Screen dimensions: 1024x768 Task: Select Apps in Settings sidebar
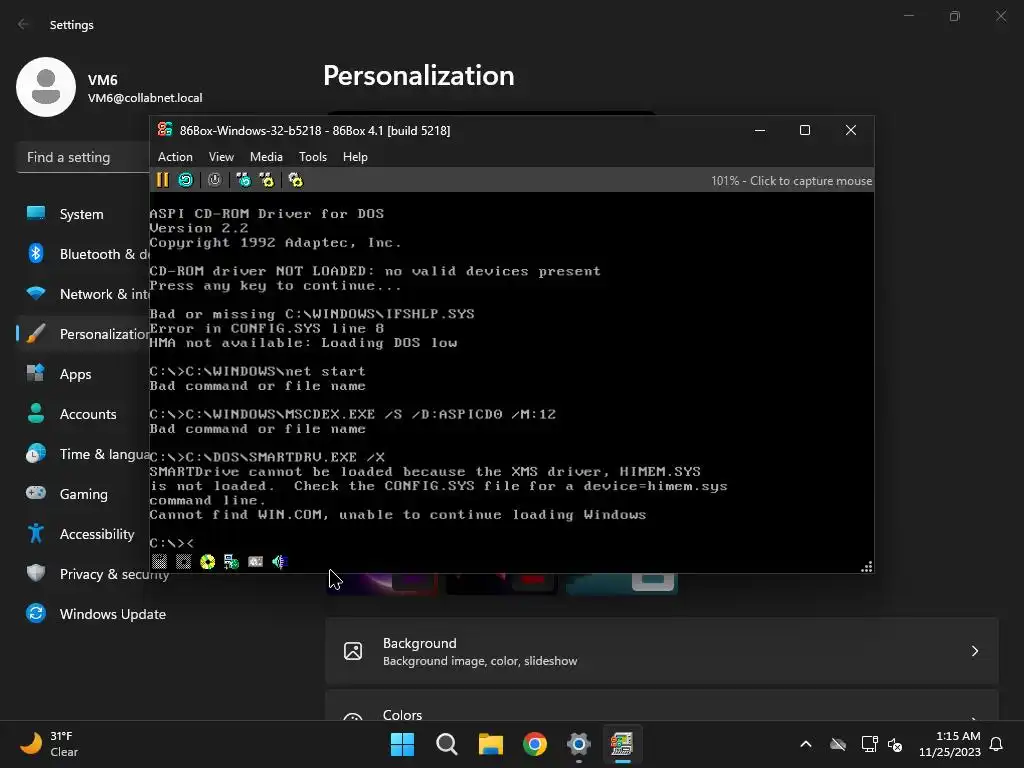click(x=84, y=374)
